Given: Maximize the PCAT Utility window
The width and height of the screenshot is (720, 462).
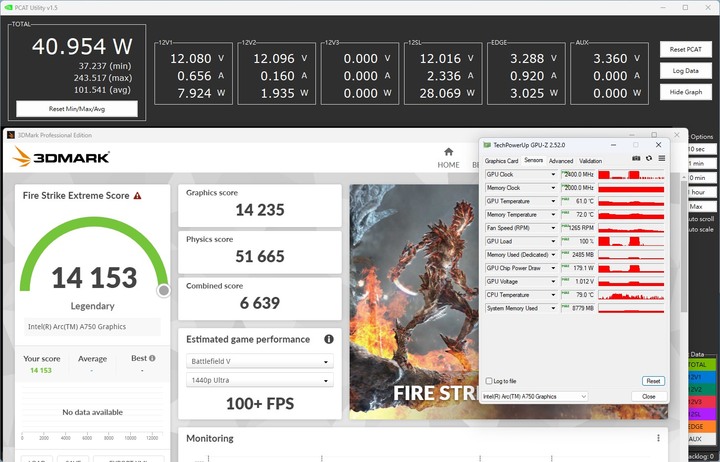Looking at the screenshot, I should pos(685,7).
